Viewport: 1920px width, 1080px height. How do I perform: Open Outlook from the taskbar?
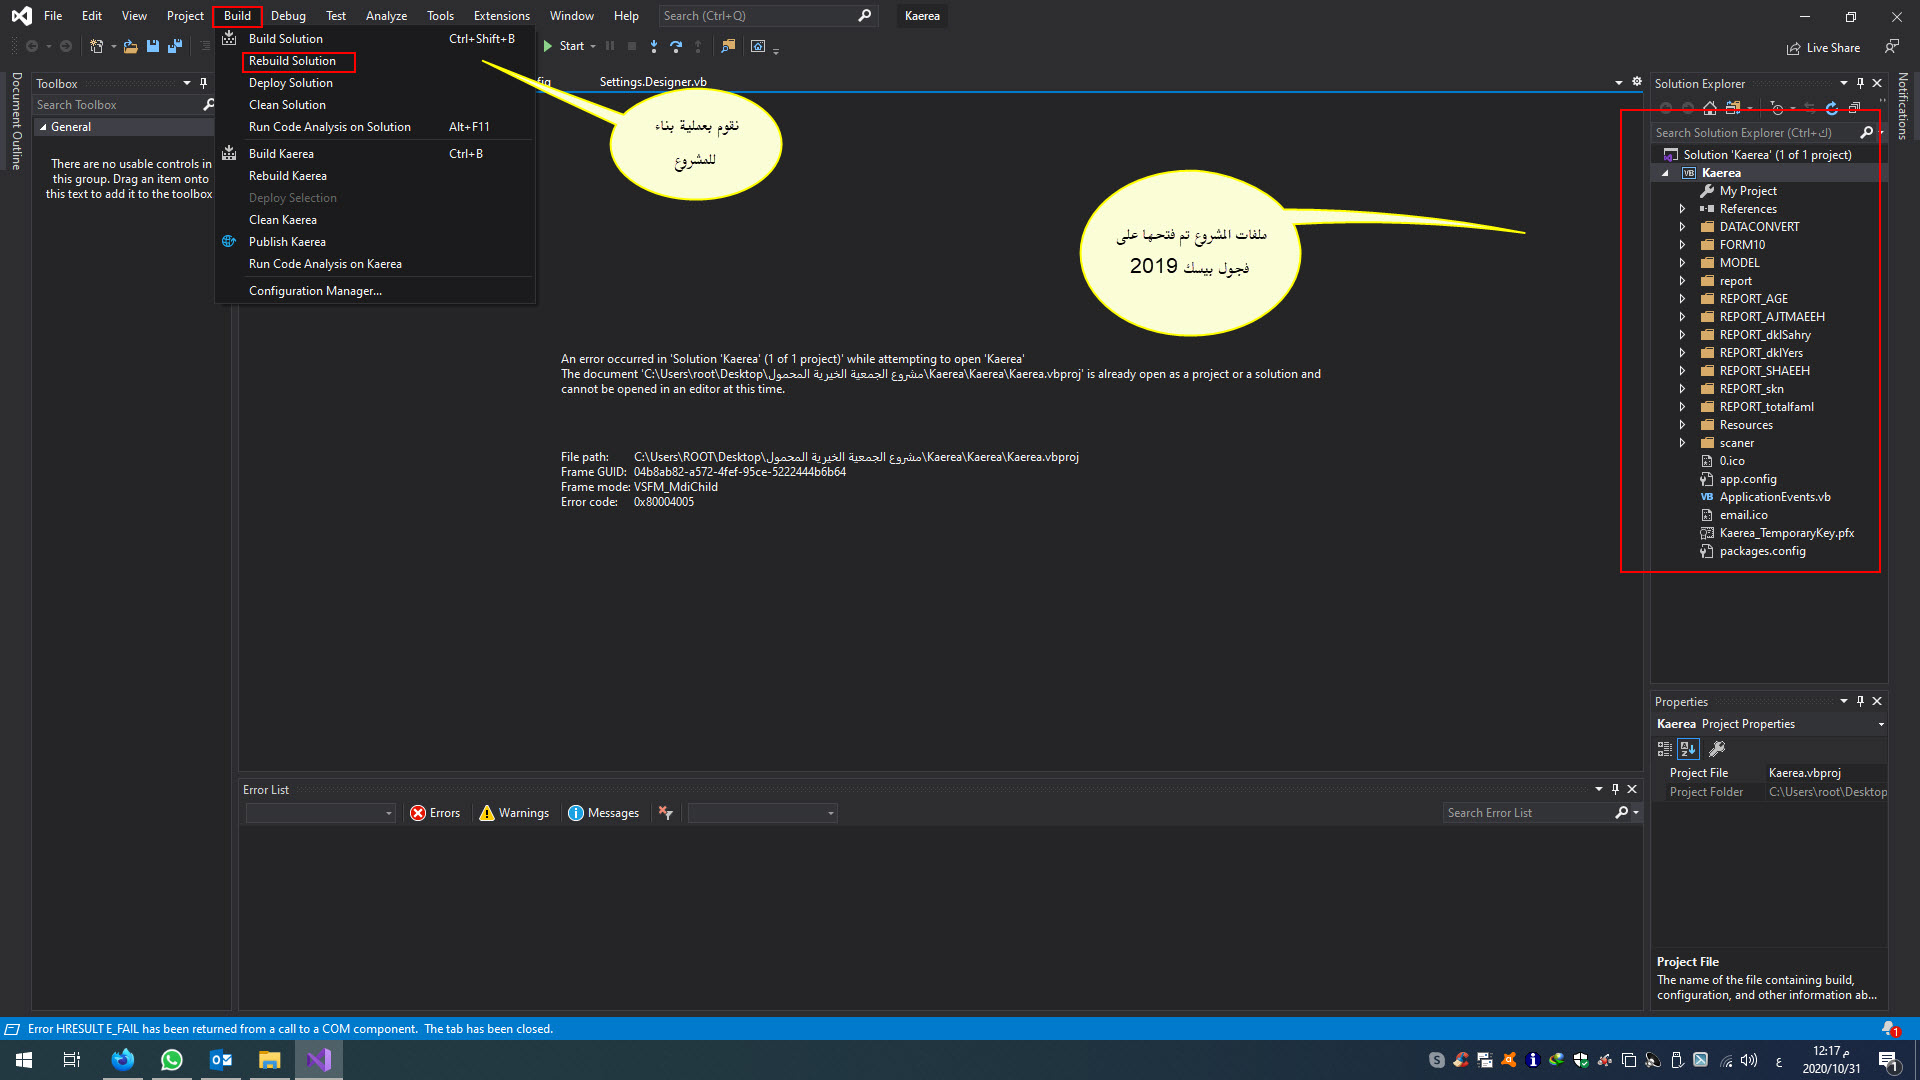point(221,1060)
